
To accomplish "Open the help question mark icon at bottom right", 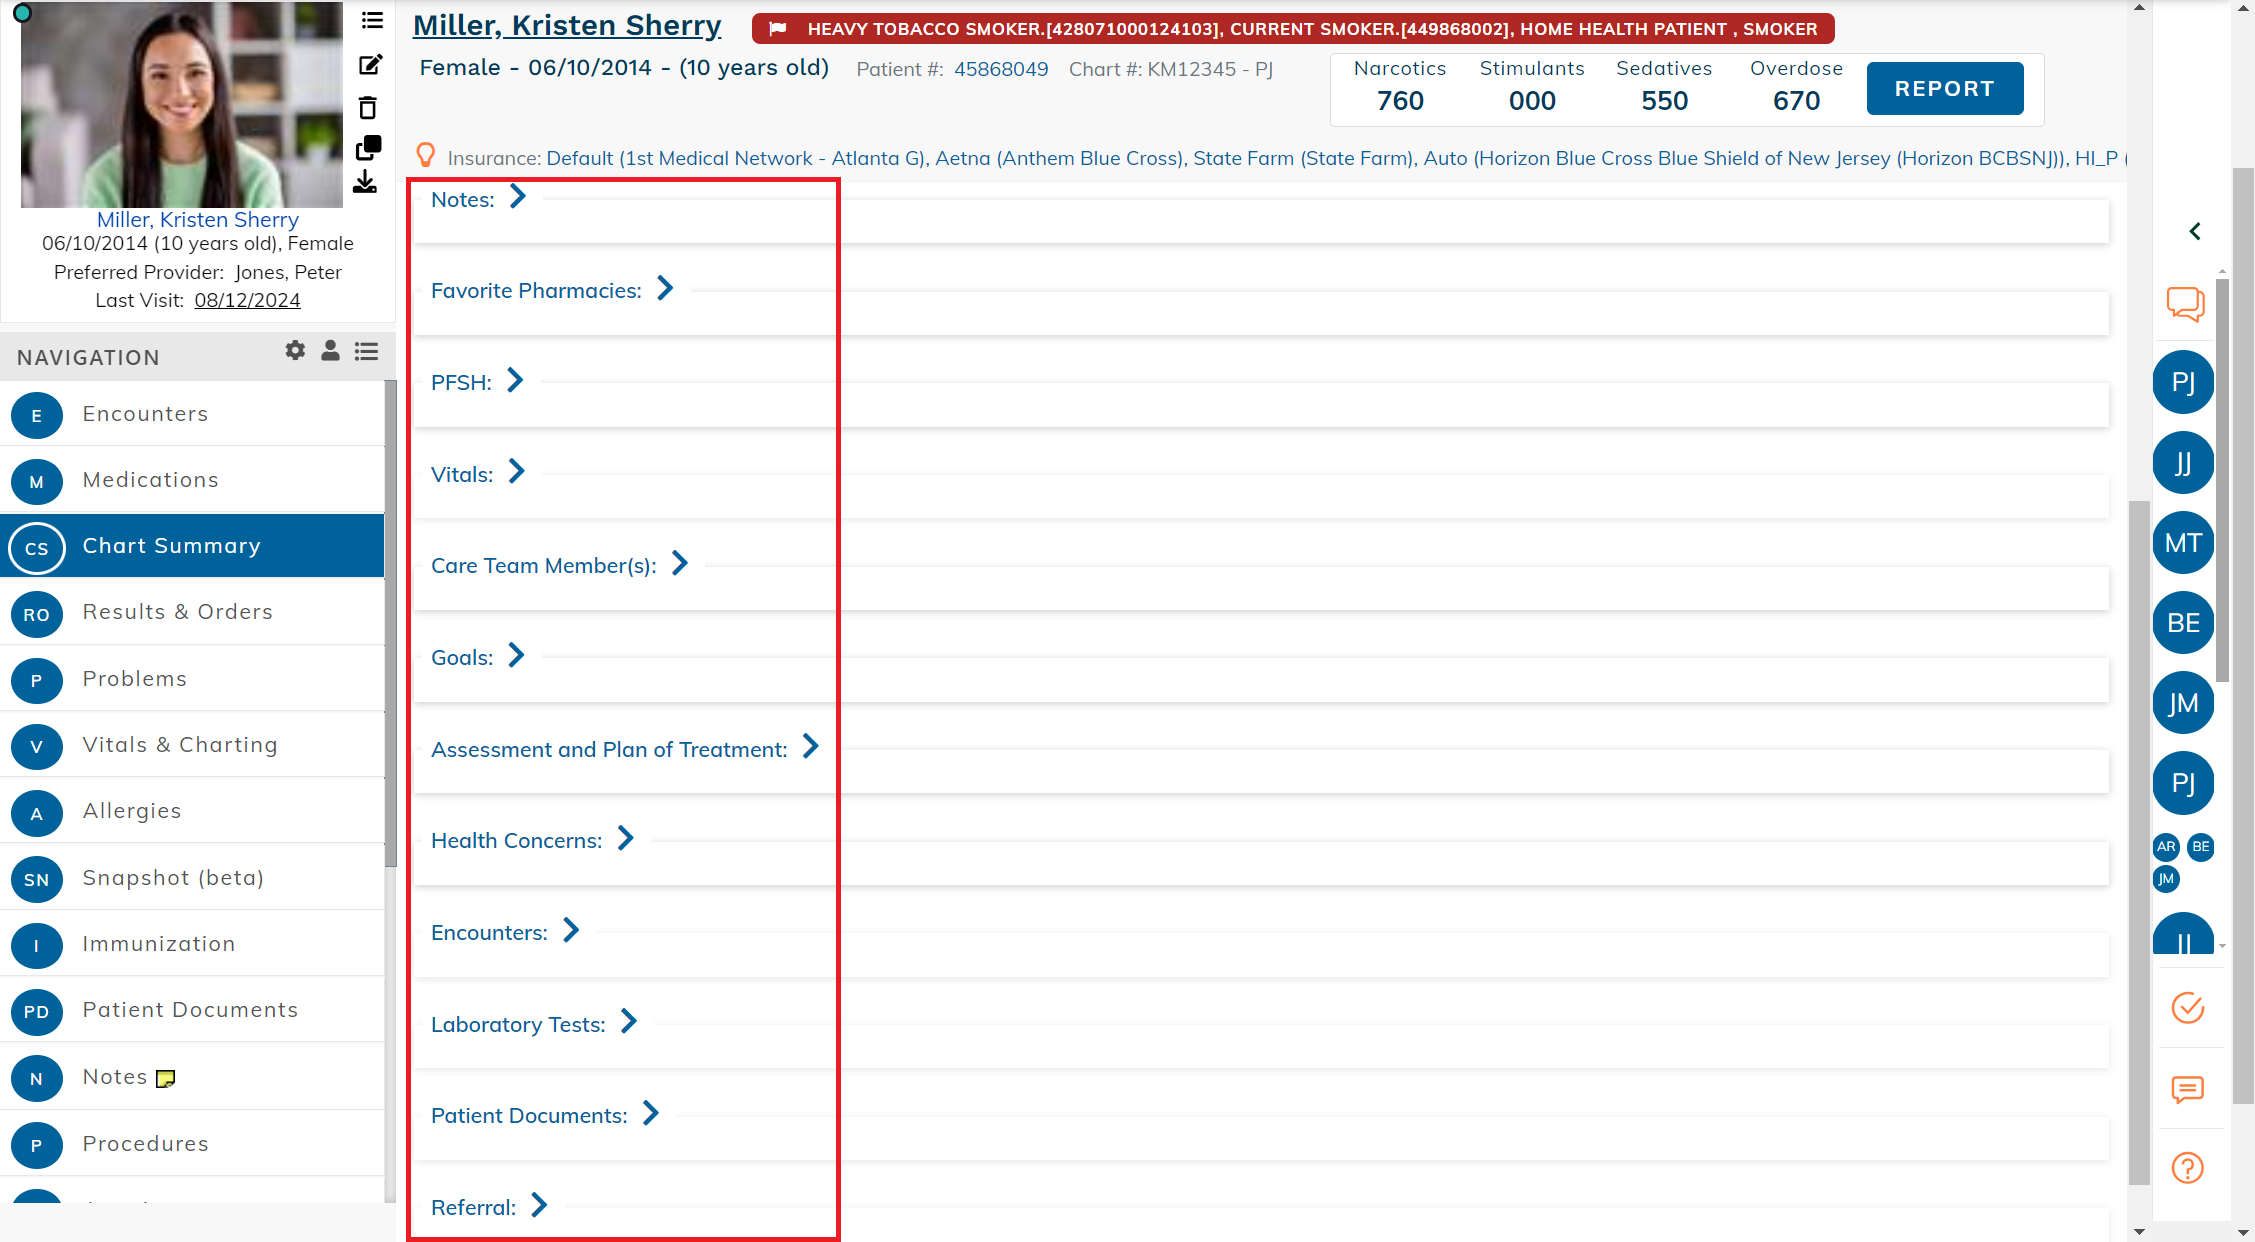I will click(x=2186, y=1167).
